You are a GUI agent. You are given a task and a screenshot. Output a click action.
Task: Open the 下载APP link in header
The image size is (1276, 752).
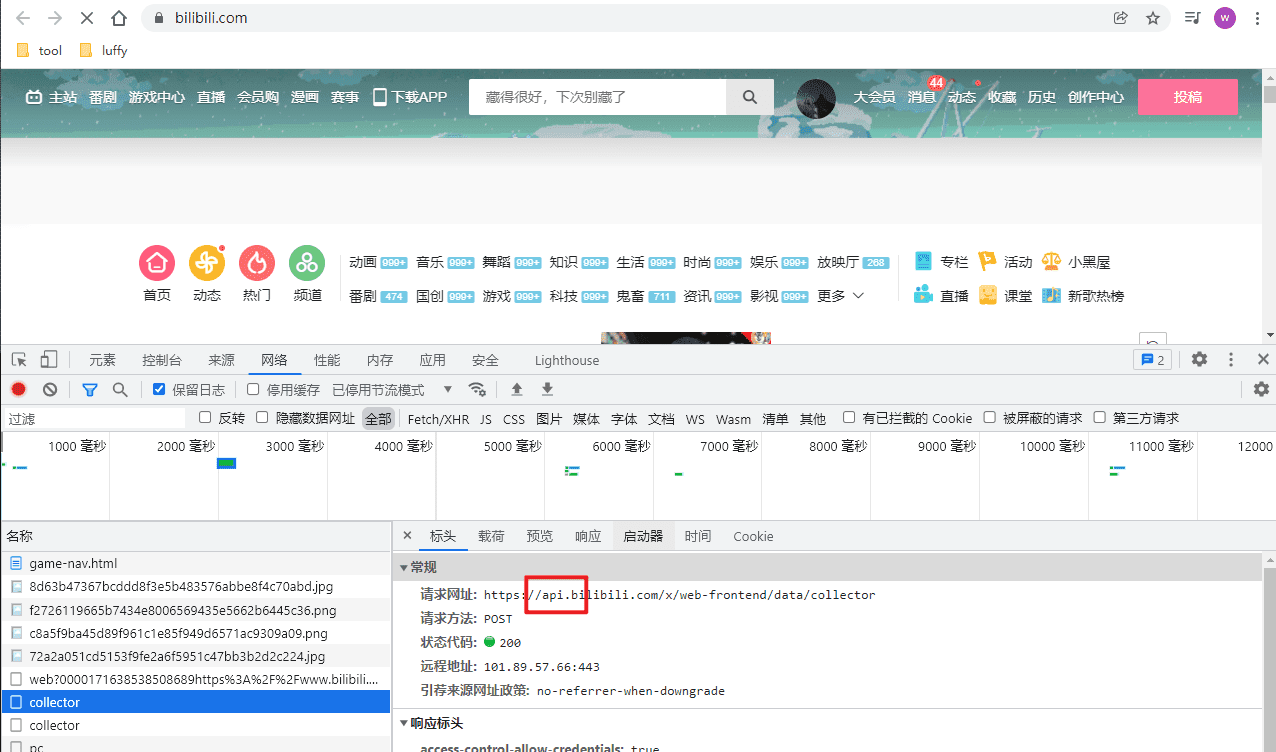[x=410, y=97]
